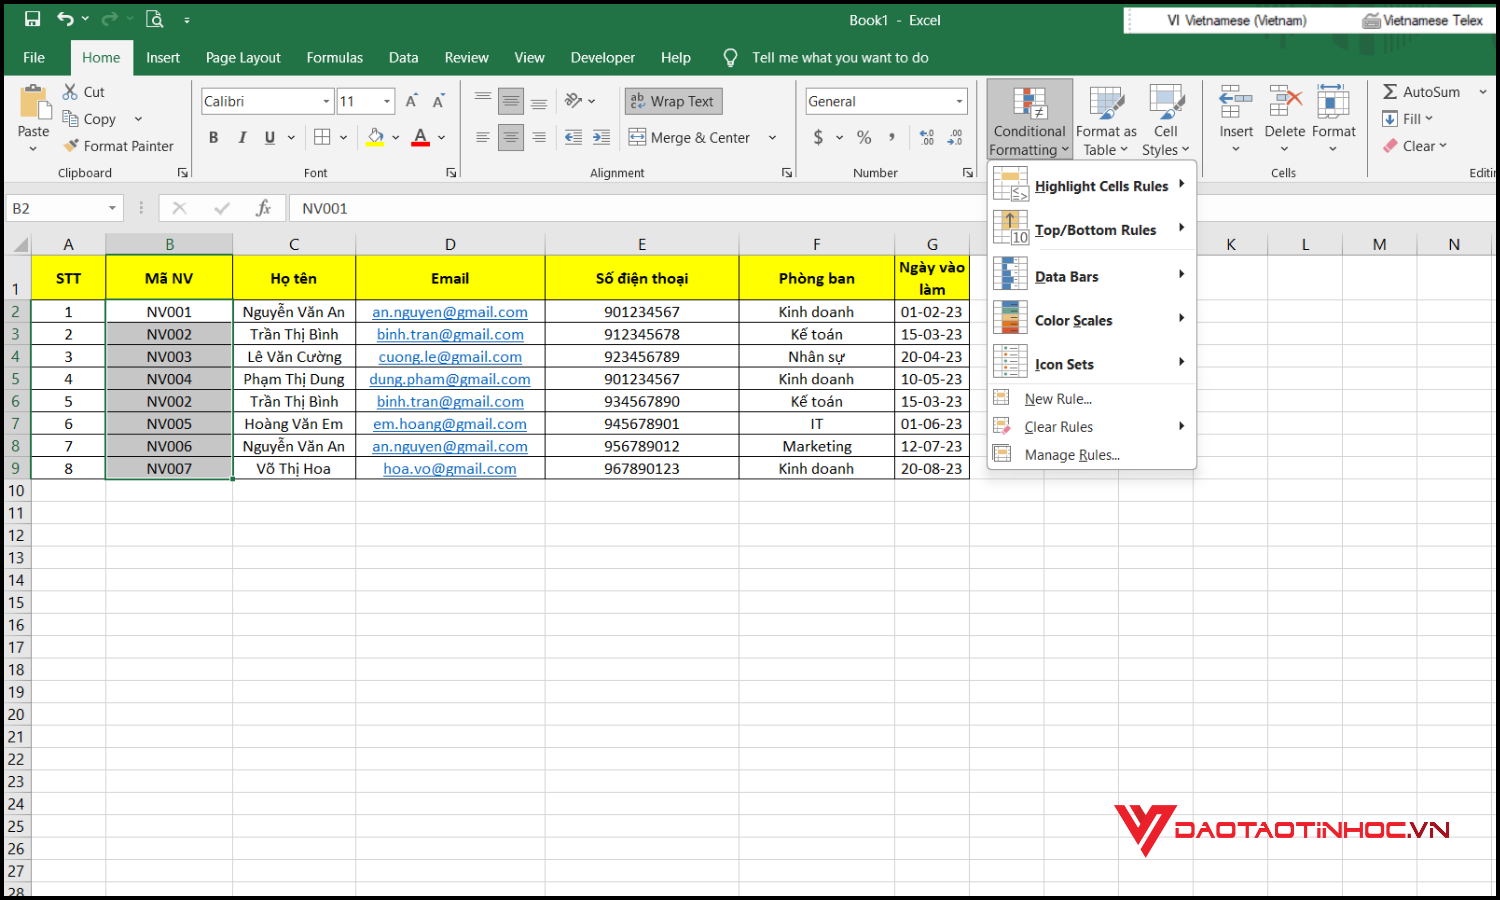Open the Calibri font name dropdown

(326, 101)
